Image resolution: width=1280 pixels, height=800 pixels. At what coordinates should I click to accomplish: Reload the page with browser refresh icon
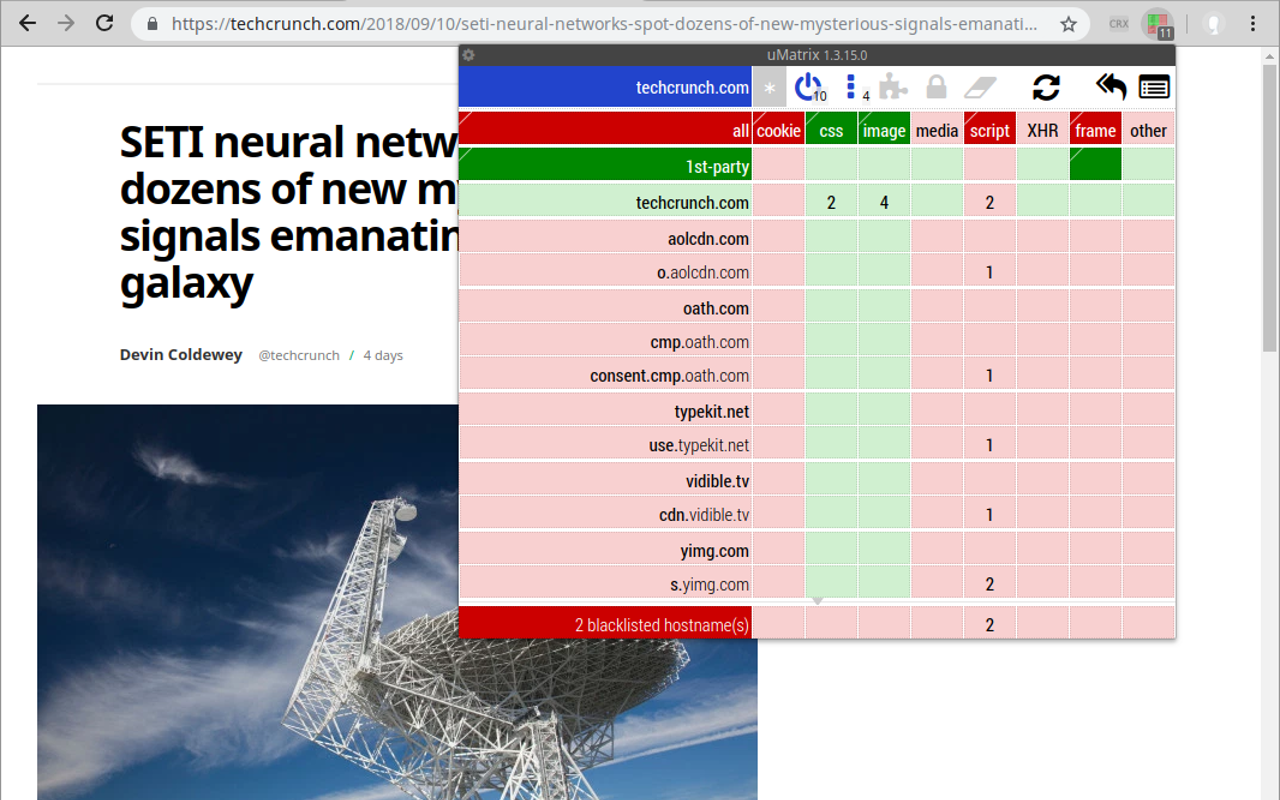(105, 23)
